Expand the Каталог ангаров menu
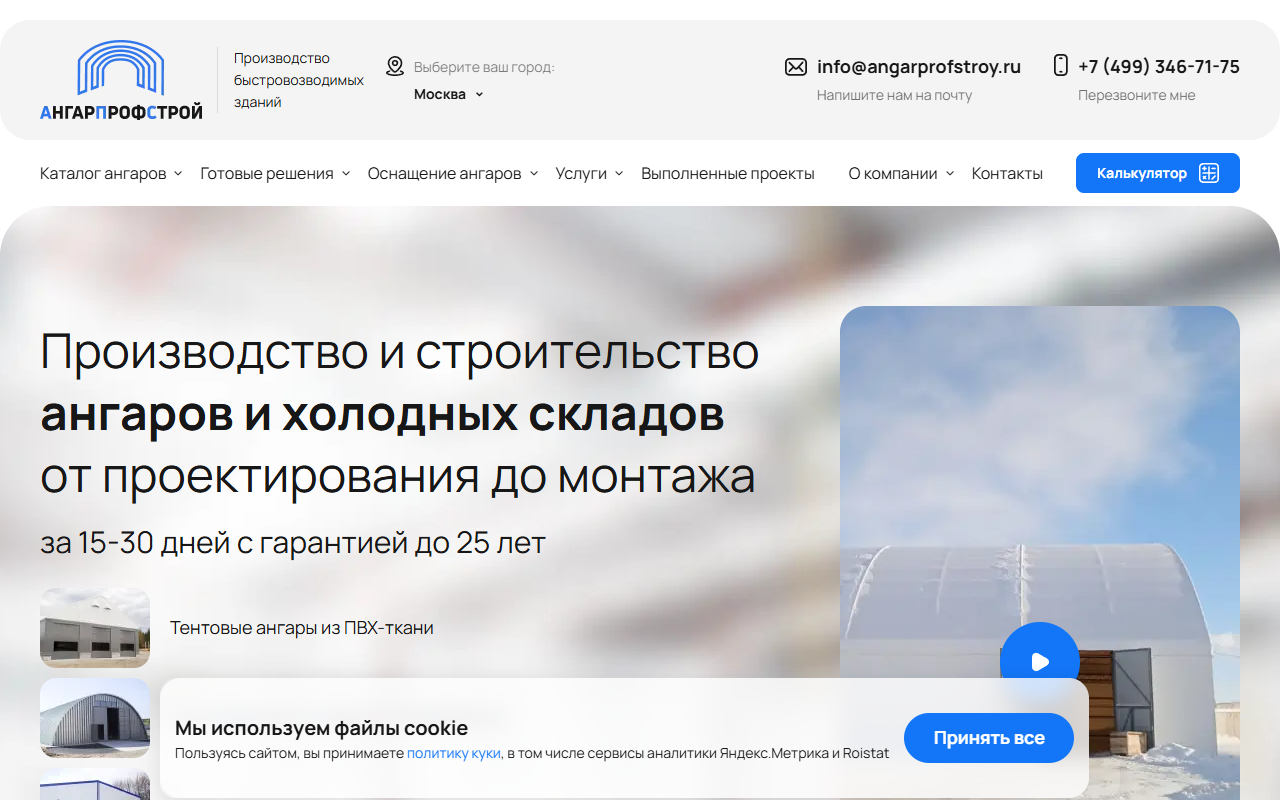The width and height of the screenshot is (1280, 800). [111, 173]
